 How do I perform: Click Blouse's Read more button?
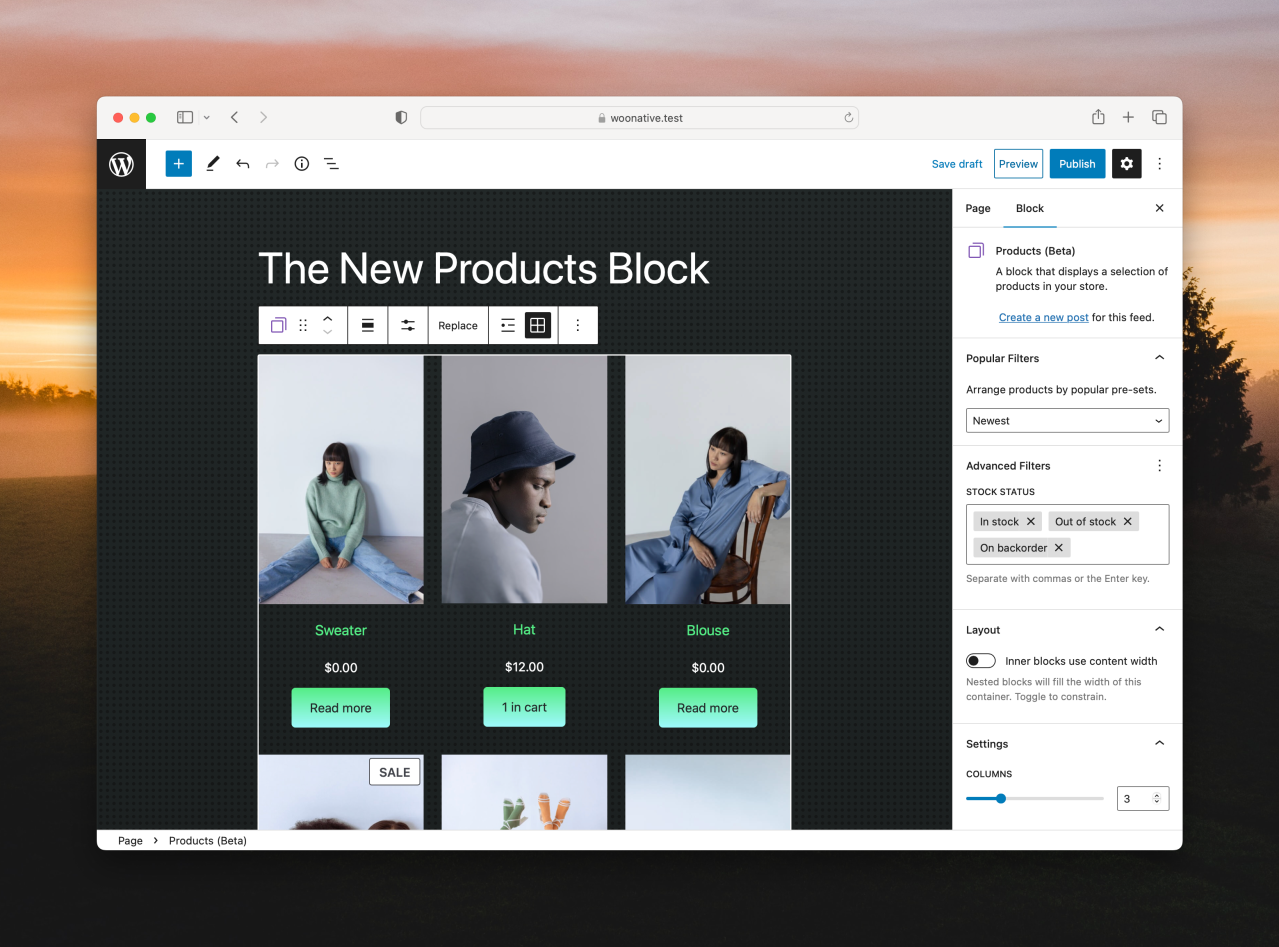coord(708,708)
